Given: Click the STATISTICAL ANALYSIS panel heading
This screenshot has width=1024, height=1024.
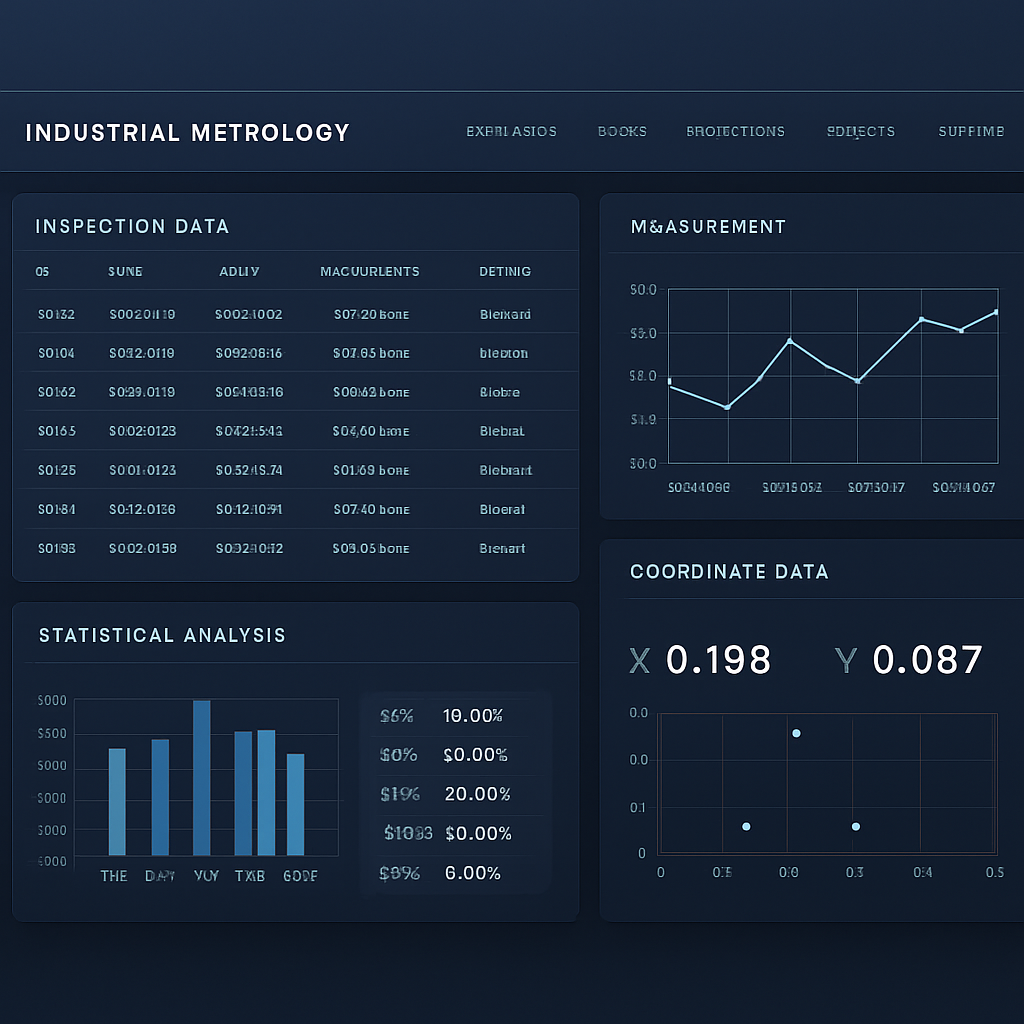Looking at the screenshot, I should click(x=163, y=635).
